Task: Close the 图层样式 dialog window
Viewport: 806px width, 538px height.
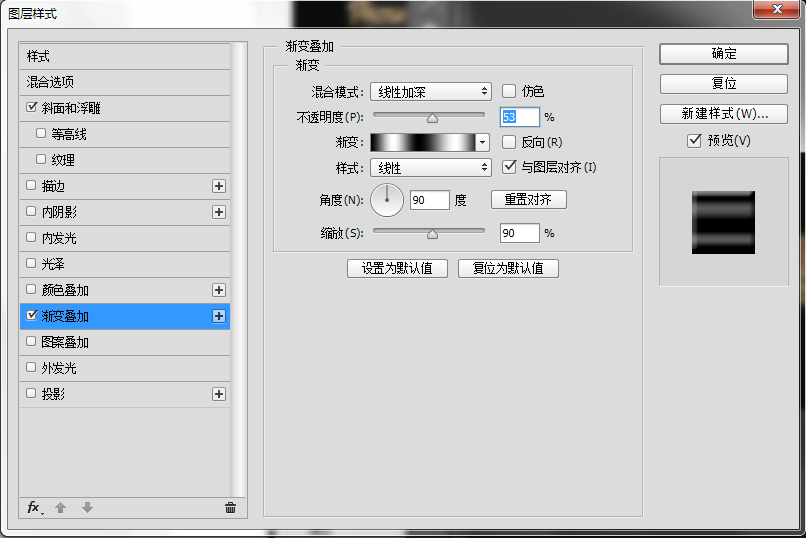Action: click(x=778, y=9)
